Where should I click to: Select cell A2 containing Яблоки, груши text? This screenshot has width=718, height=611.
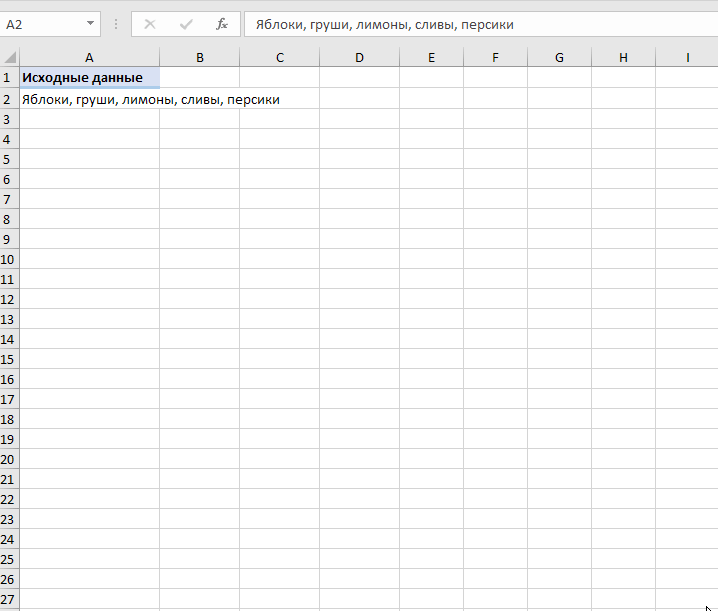tap(89, 99)
